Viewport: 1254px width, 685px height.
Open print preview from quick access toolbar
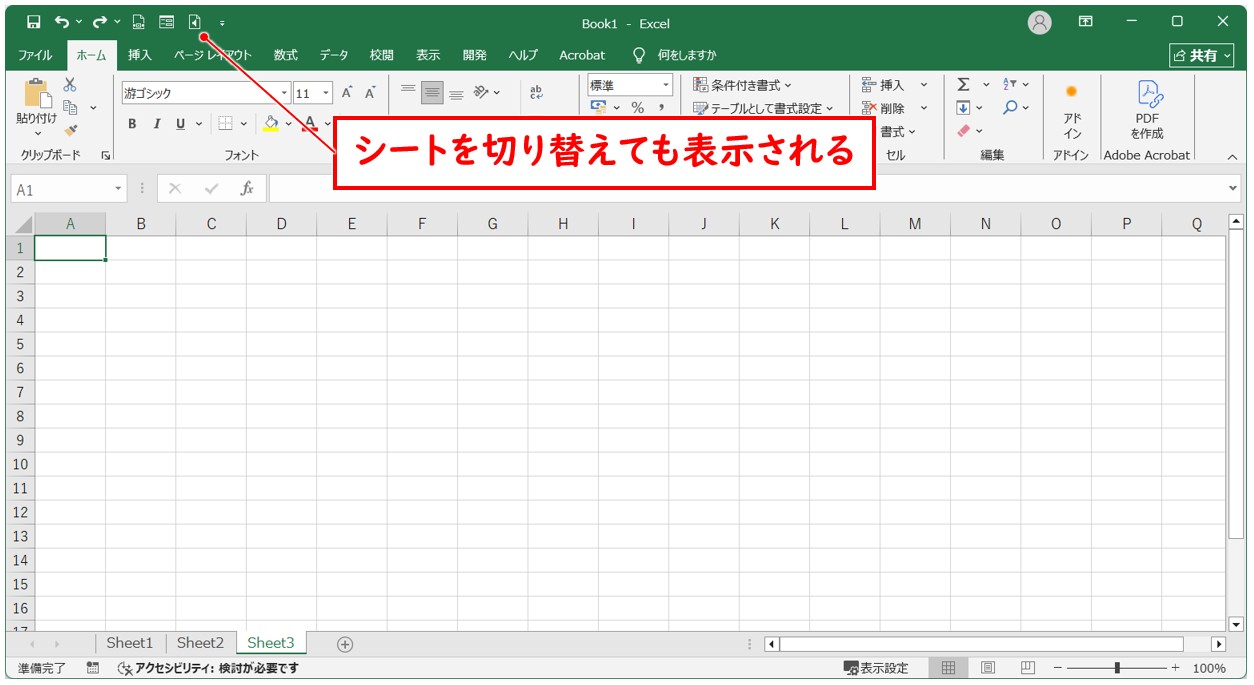[x=139, y=22]
